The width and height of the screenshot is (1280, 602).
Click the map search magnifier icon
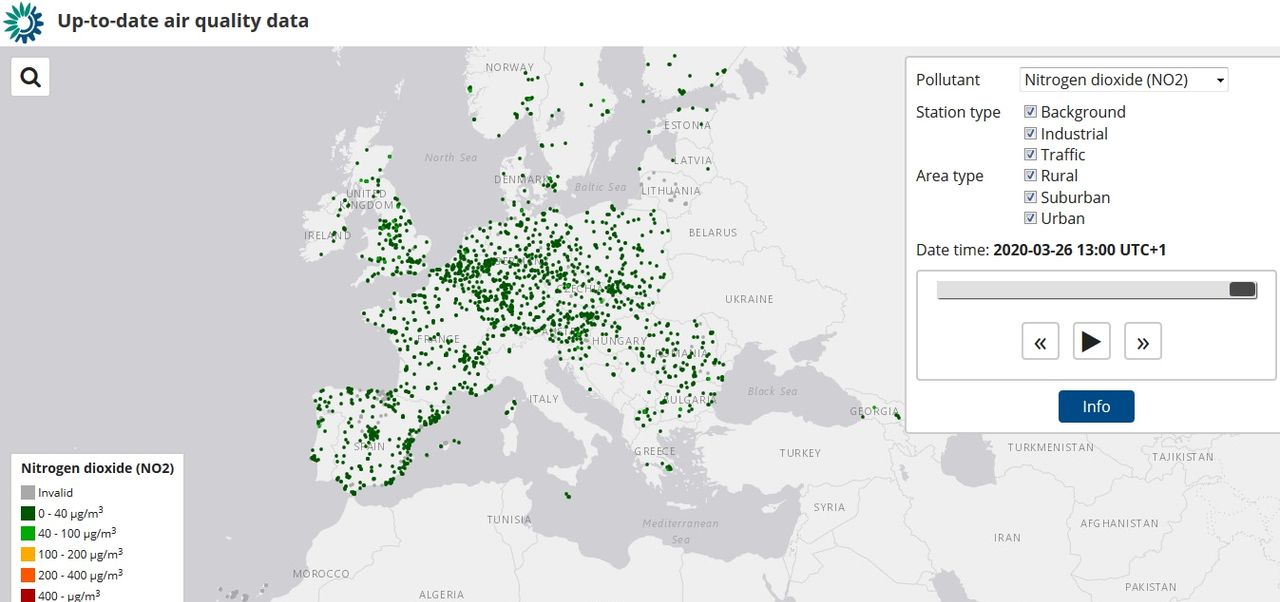point(30,77)
